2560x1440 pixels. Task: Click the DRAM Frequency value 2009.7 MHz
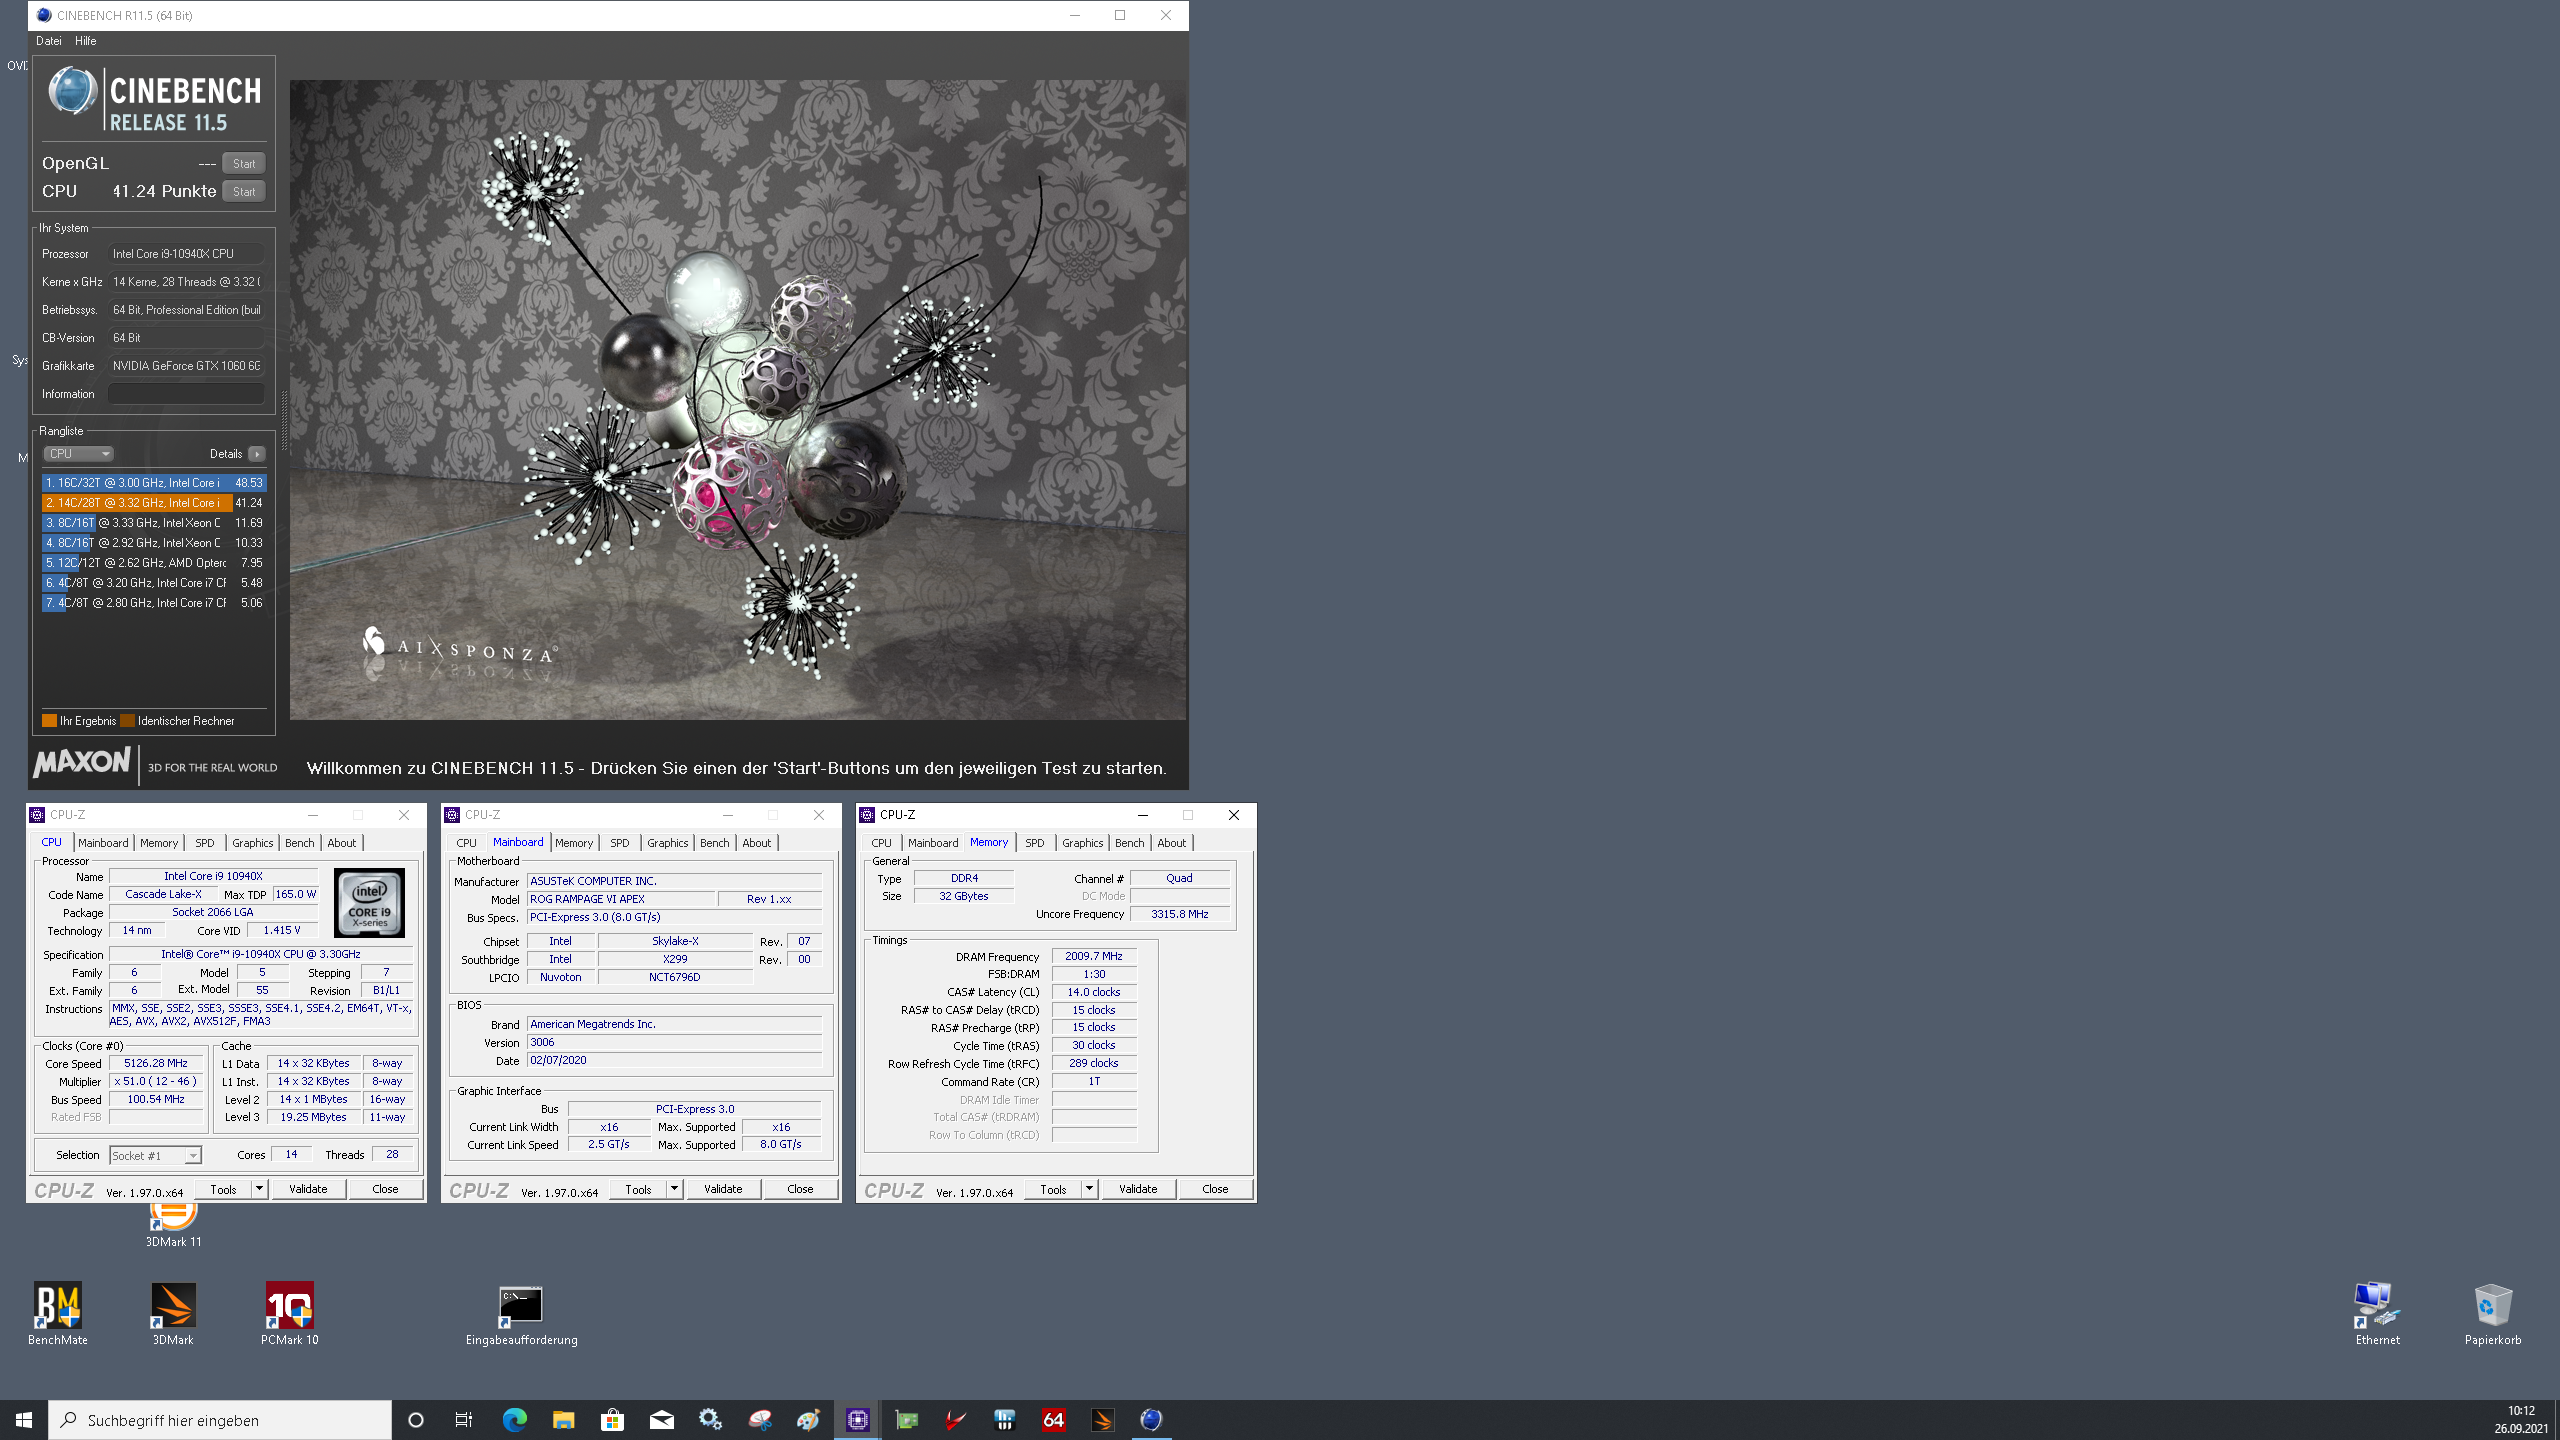tap(1094, 957)
